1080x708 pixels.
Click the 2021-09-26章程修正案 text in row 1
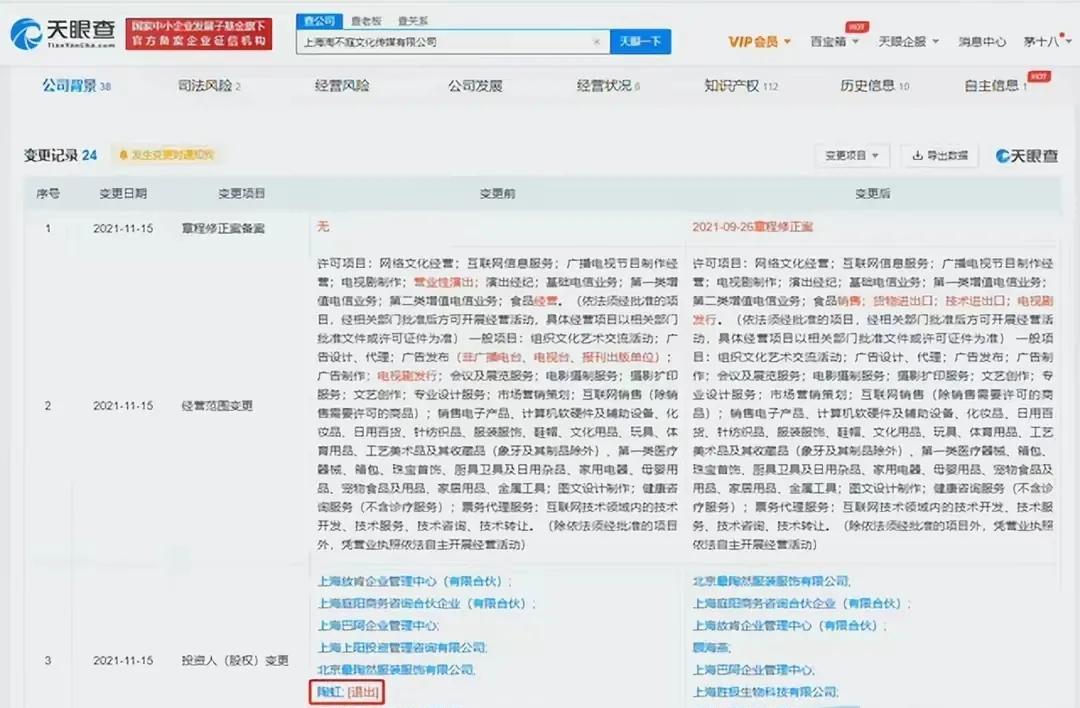pos(753,227)
